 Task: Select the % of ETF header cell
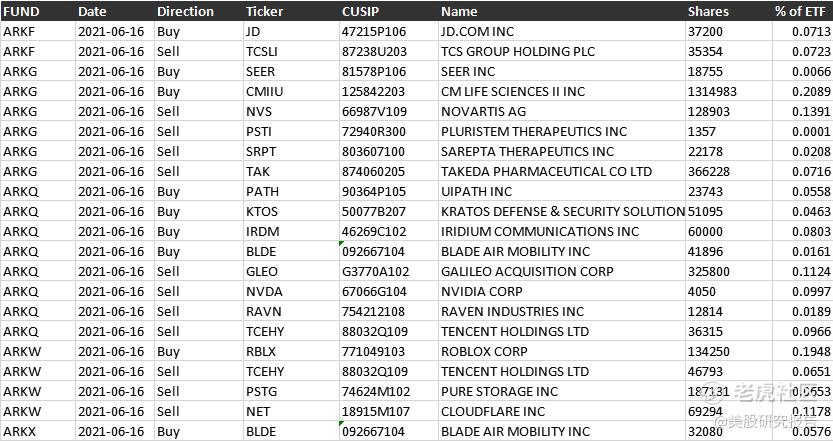click(802, 11)
